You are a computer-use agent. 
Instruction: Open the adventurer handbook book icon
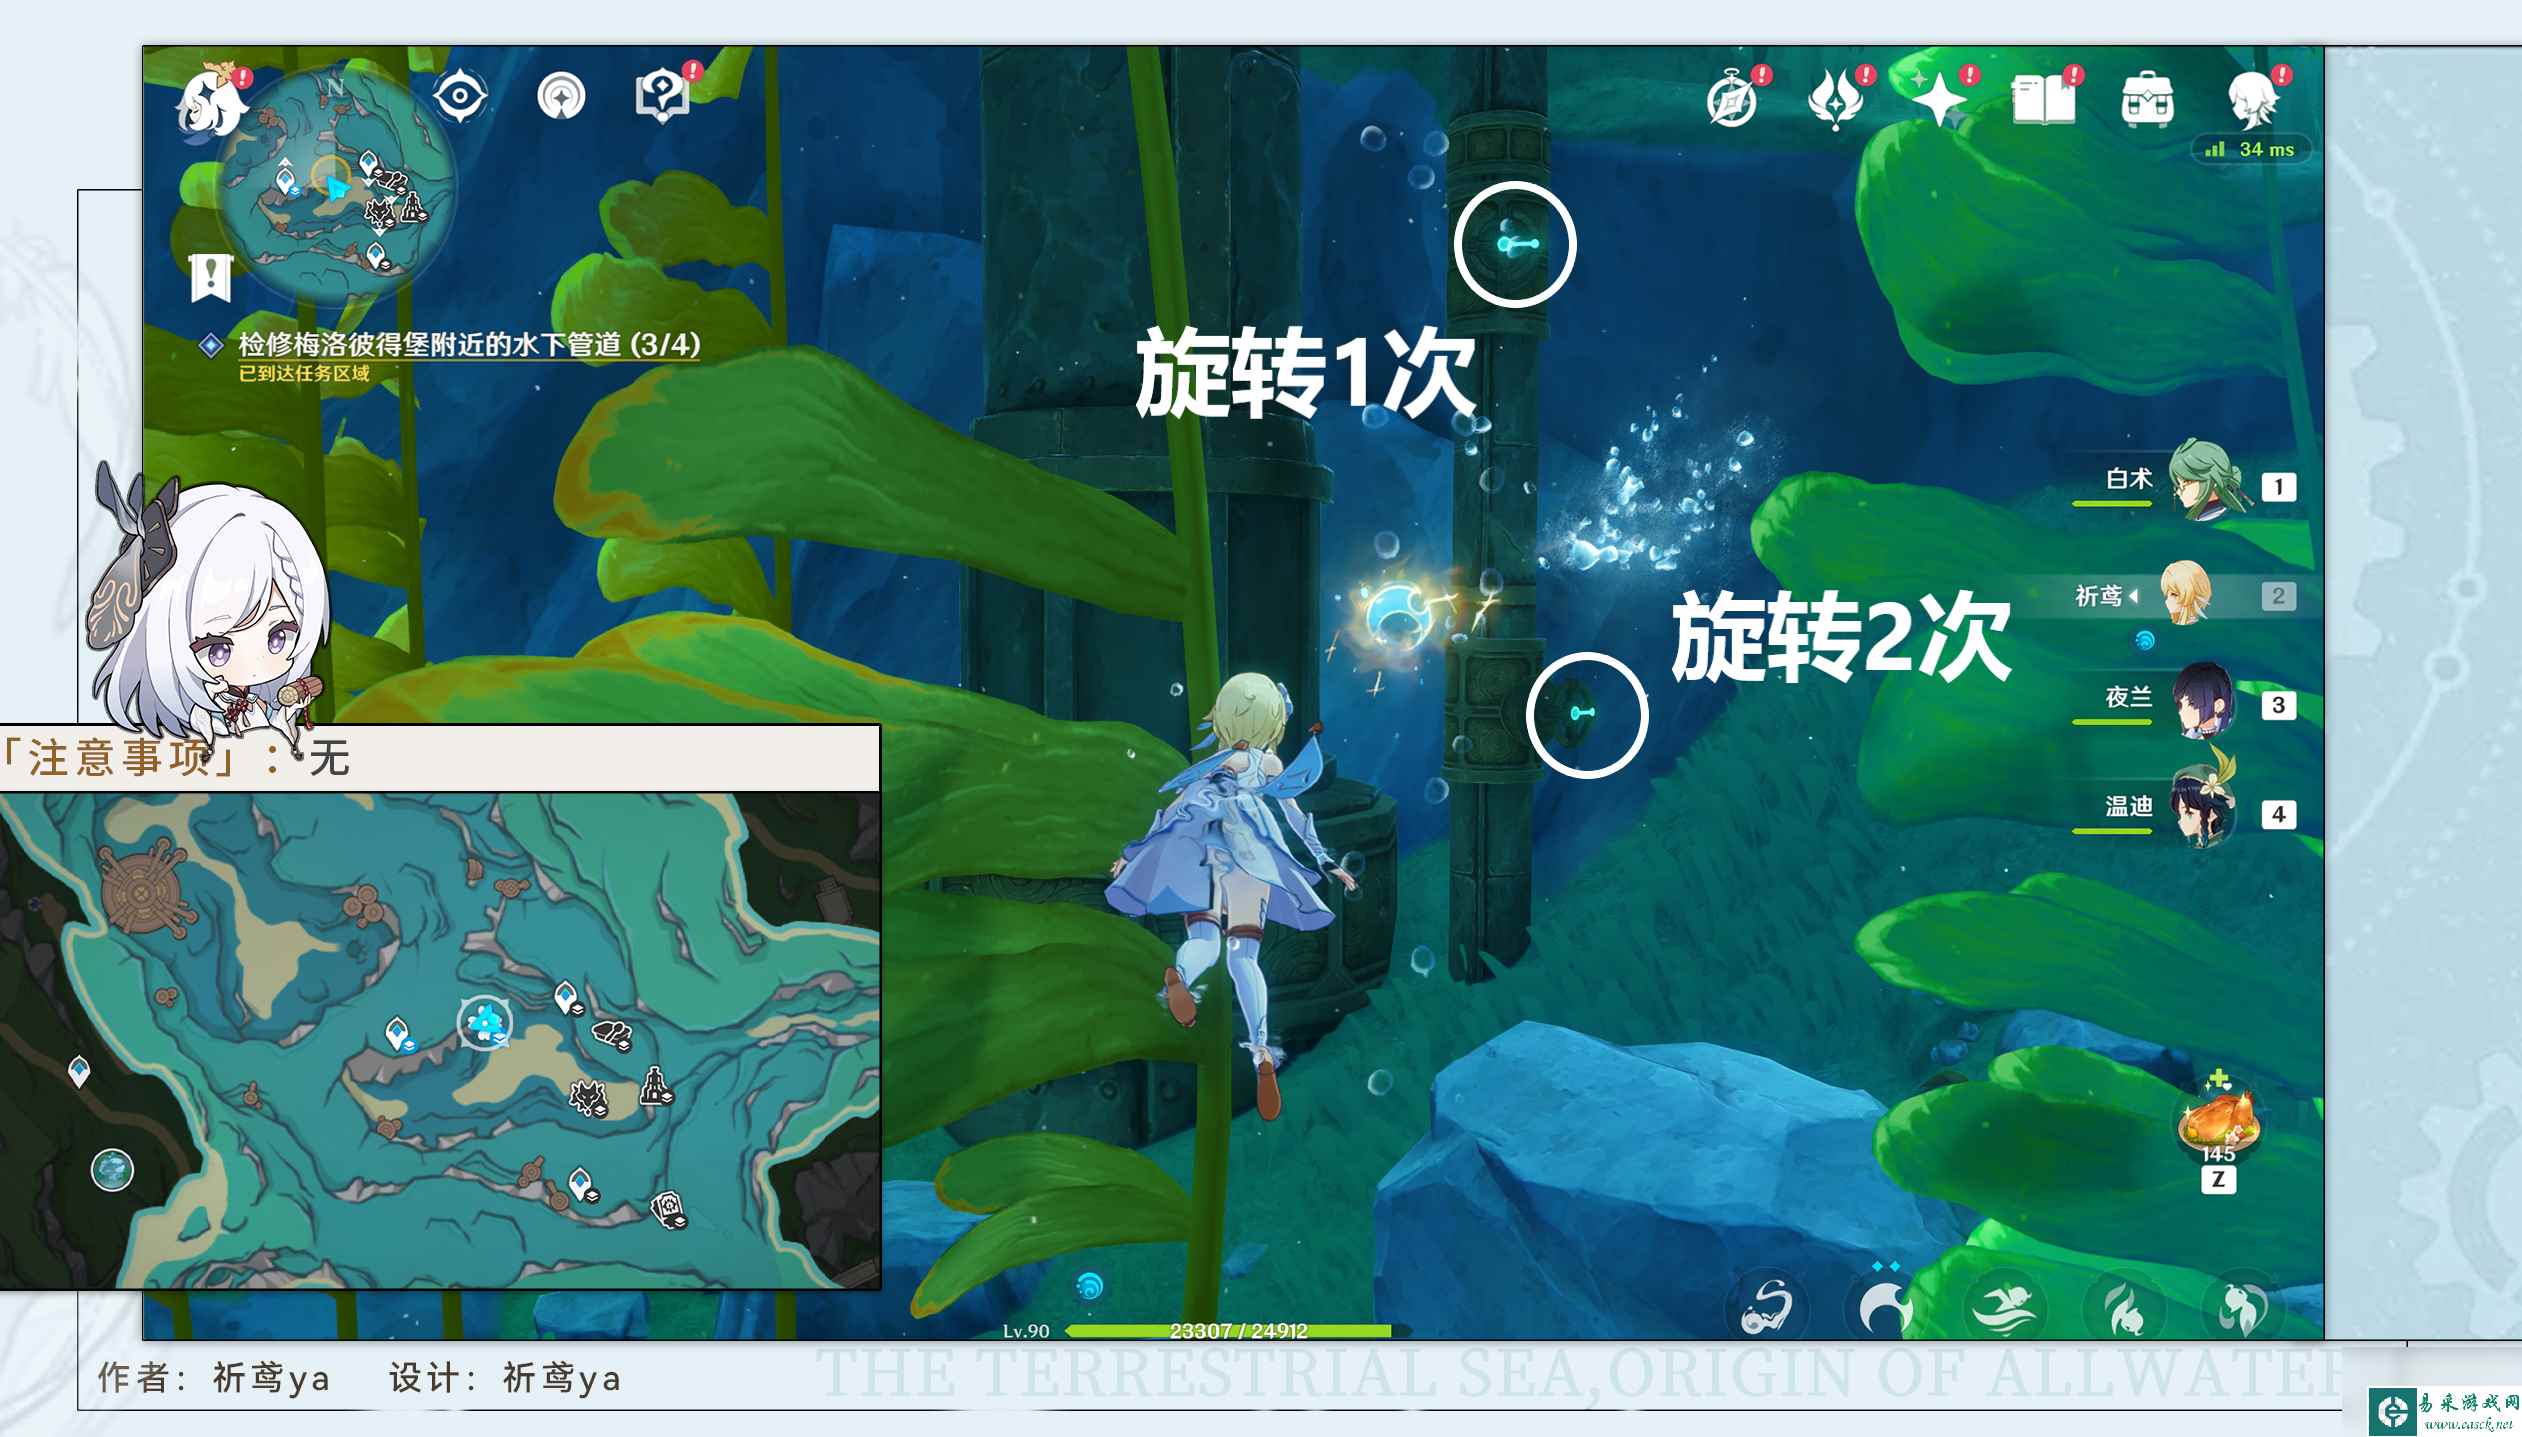tap(2043, 100)
